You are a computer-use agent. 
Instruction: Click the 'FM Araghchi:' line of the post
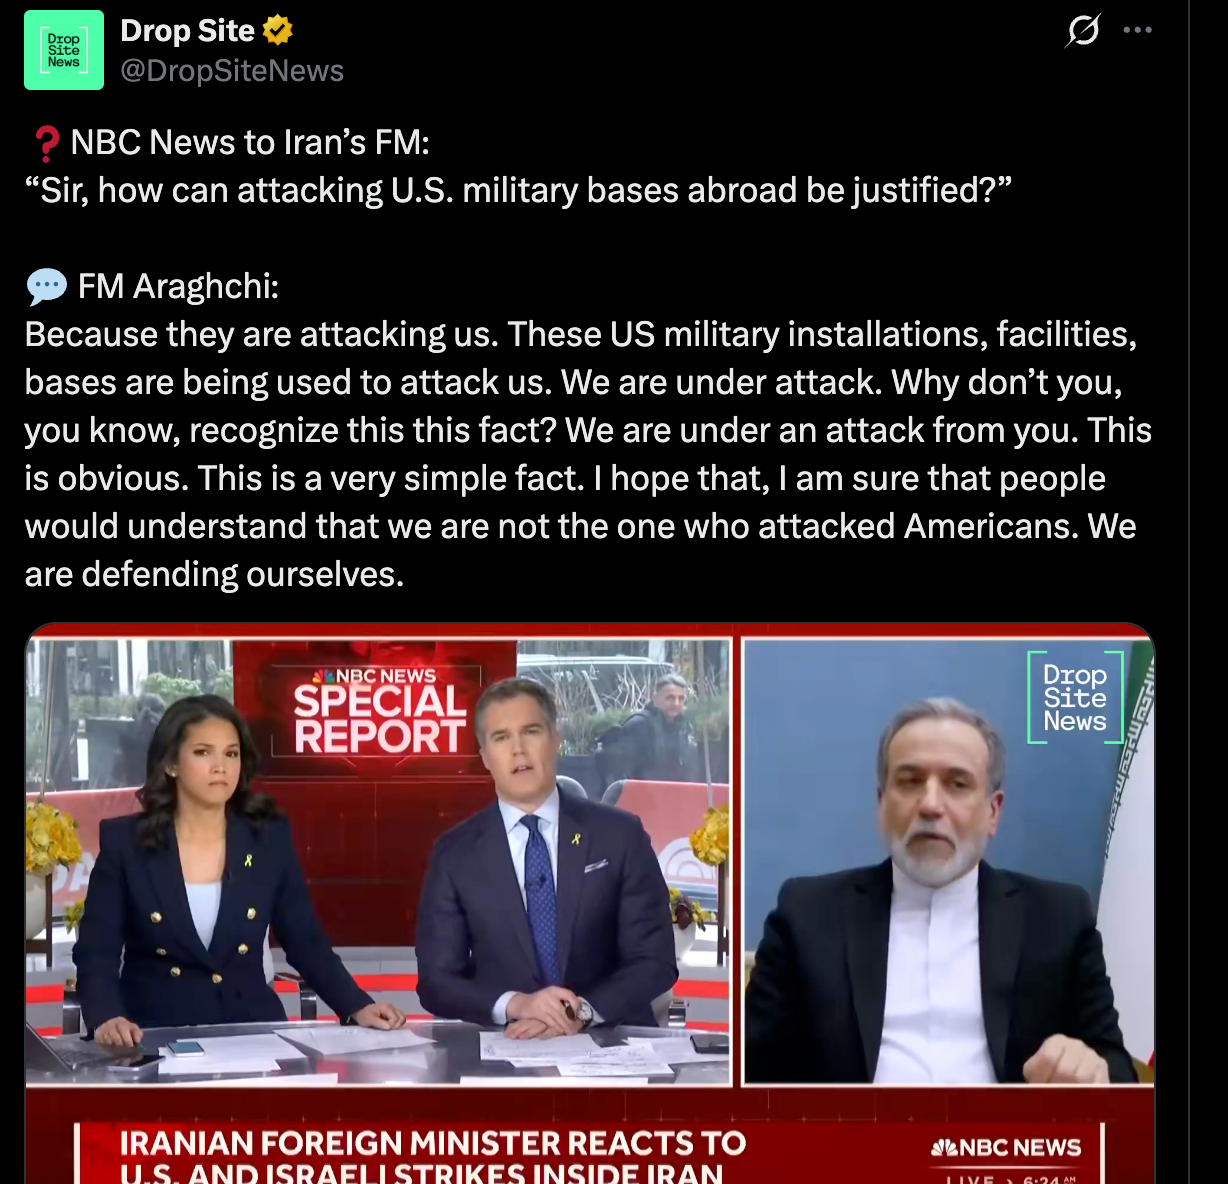(178, 287)
